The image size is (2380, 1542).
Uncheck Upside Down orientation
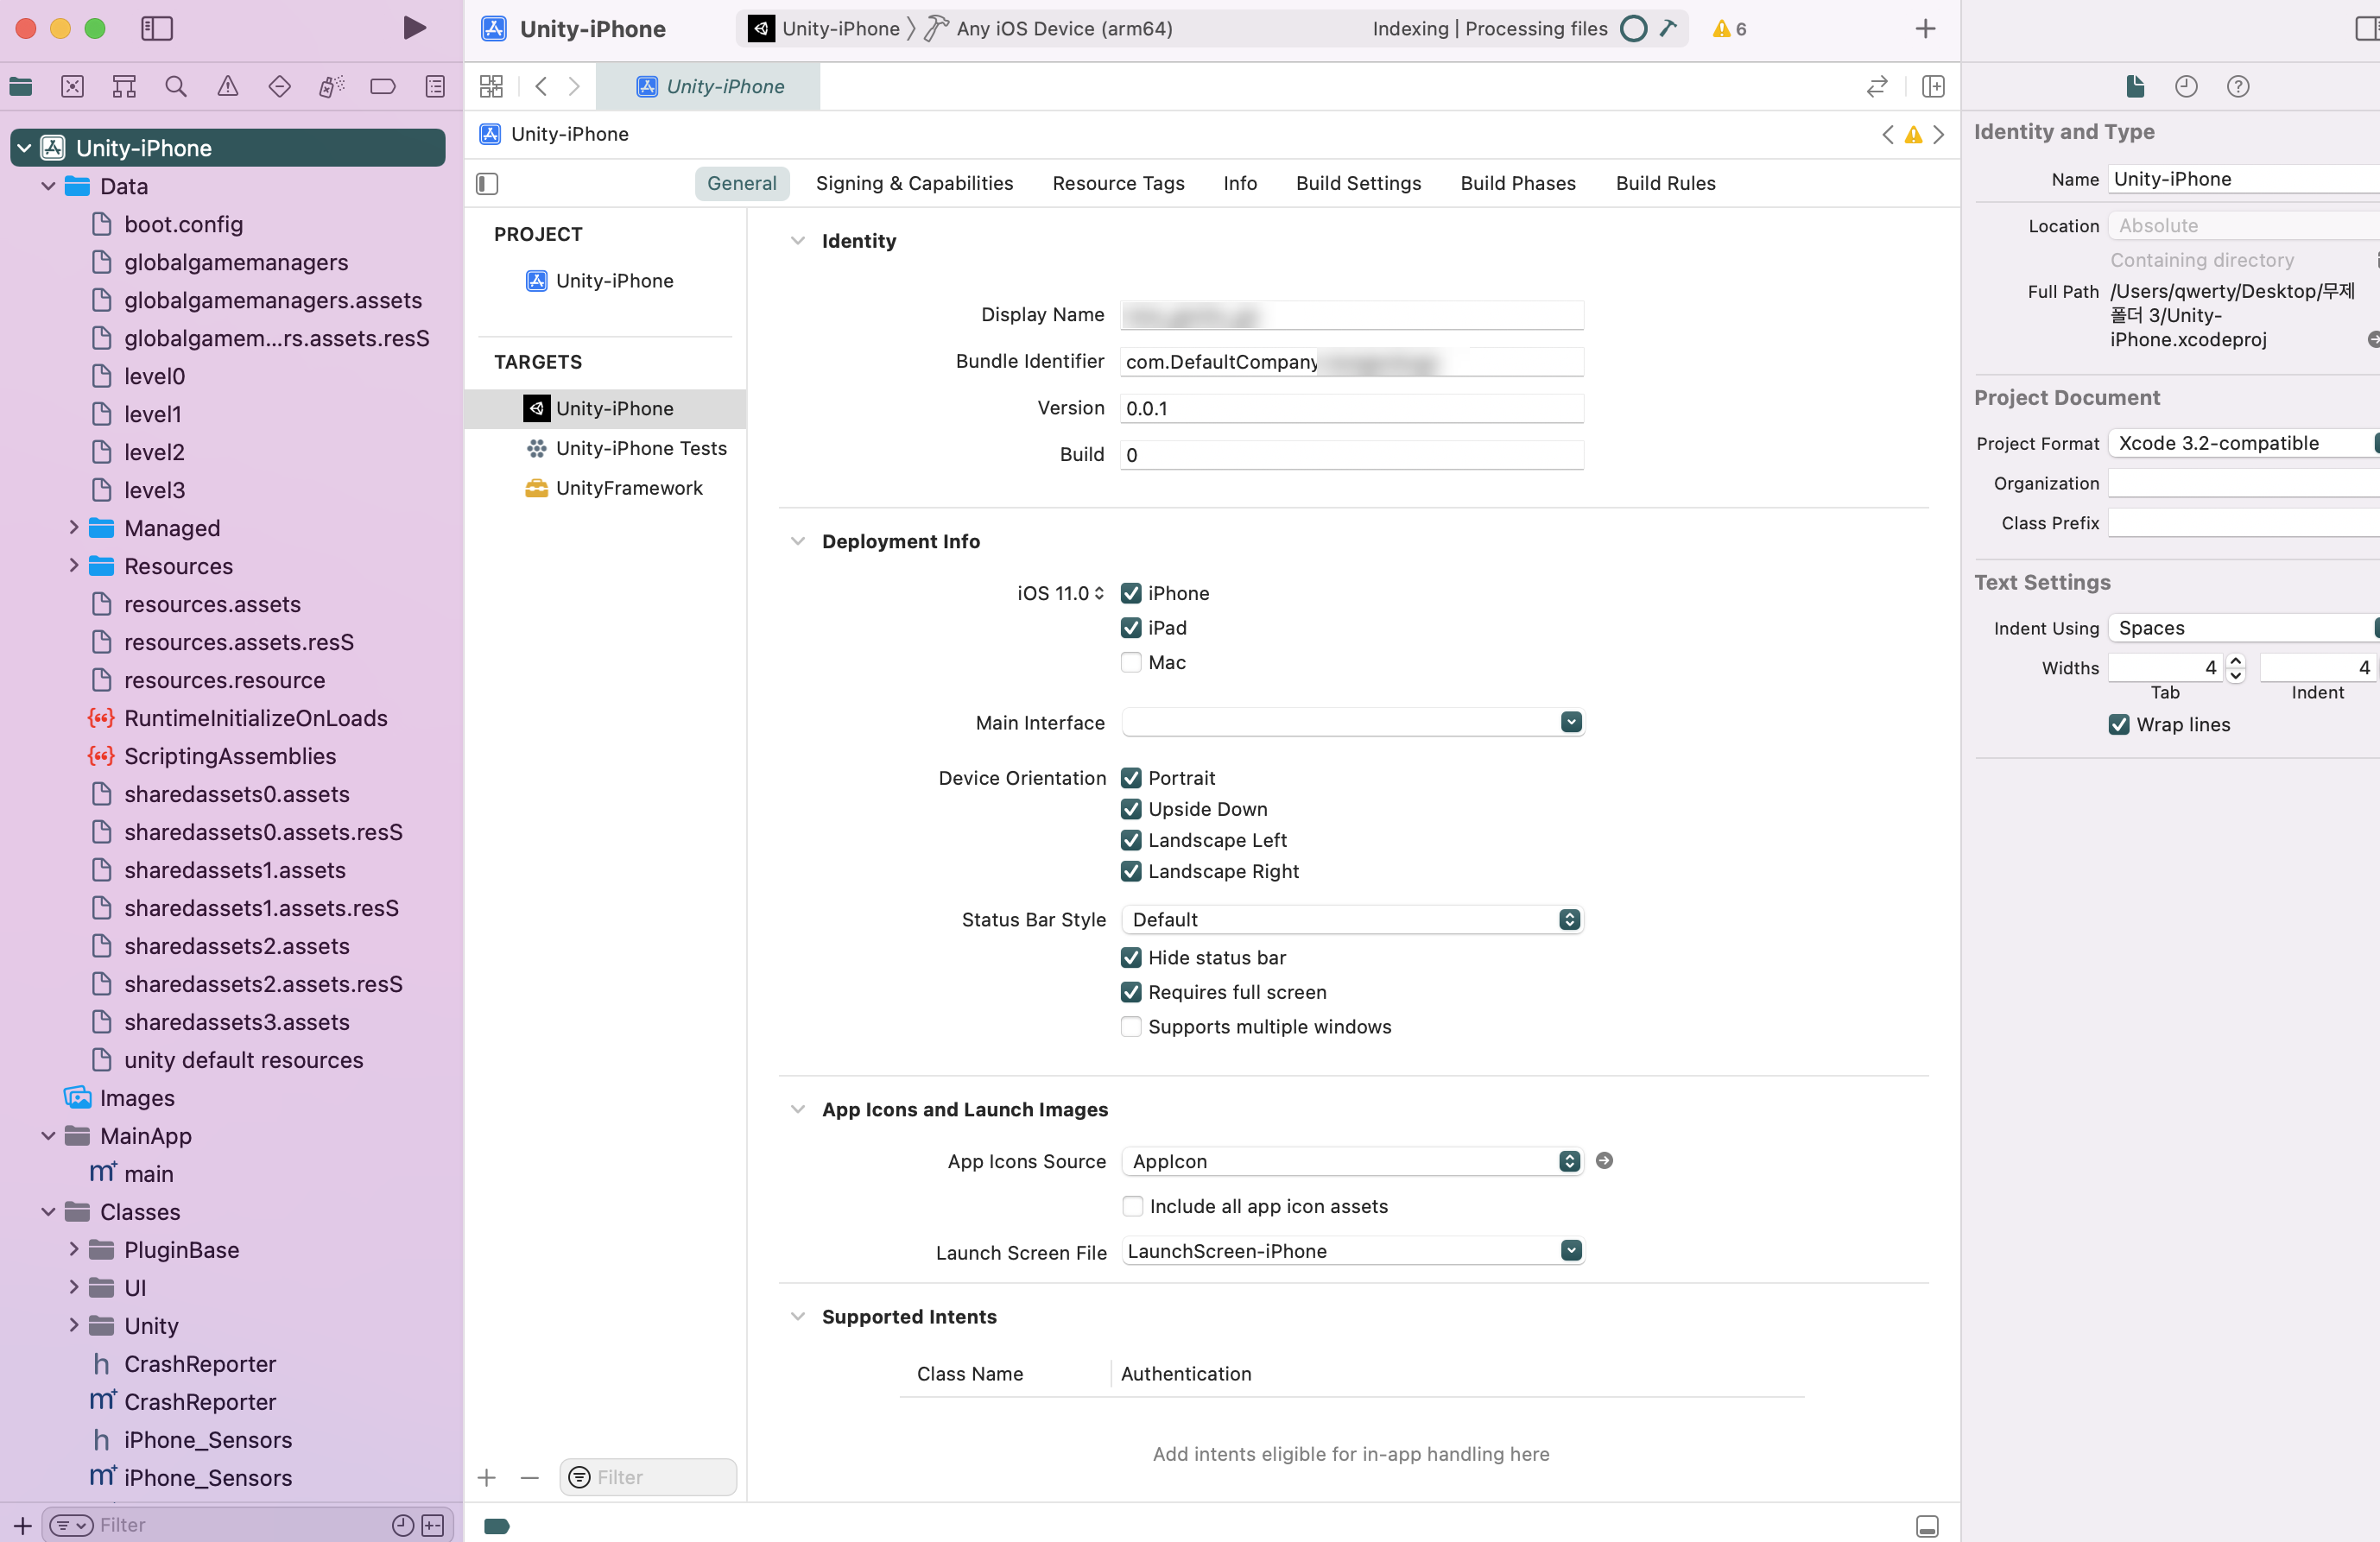click(1131, 809)
